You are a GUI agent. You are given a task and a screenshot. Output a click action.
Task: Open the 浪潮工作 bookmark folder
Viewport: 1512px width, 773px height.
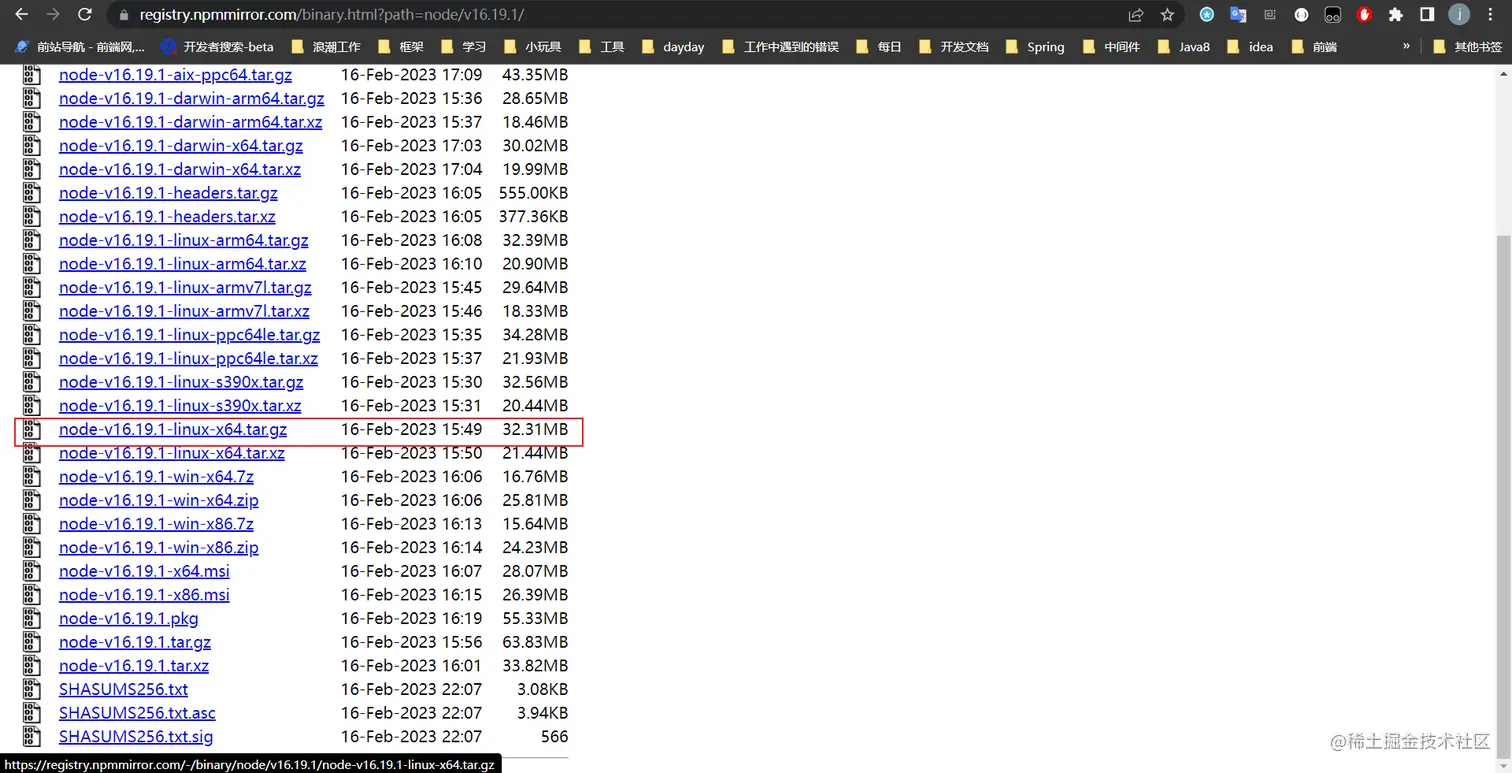tap(325, 47)
